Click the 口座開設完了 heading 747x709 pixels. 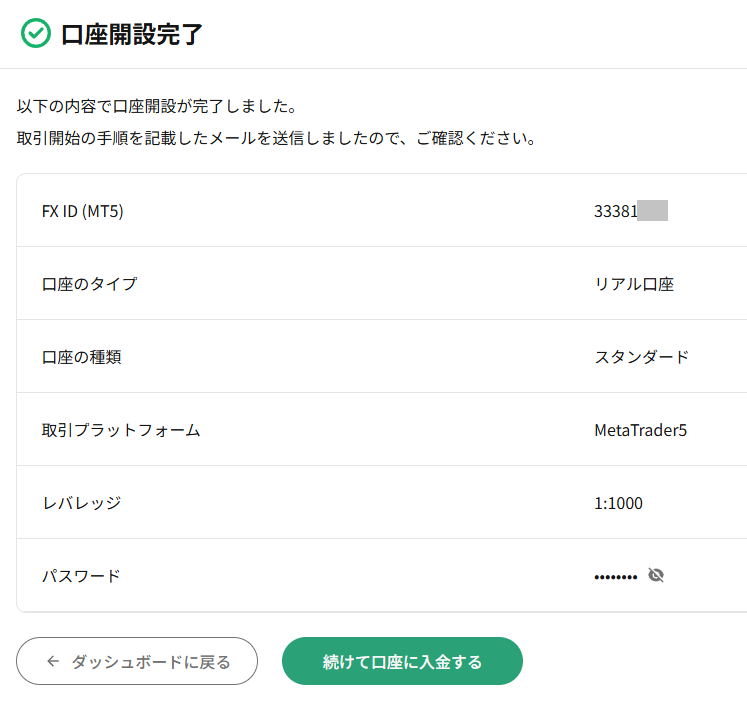(x=132, y=34)
